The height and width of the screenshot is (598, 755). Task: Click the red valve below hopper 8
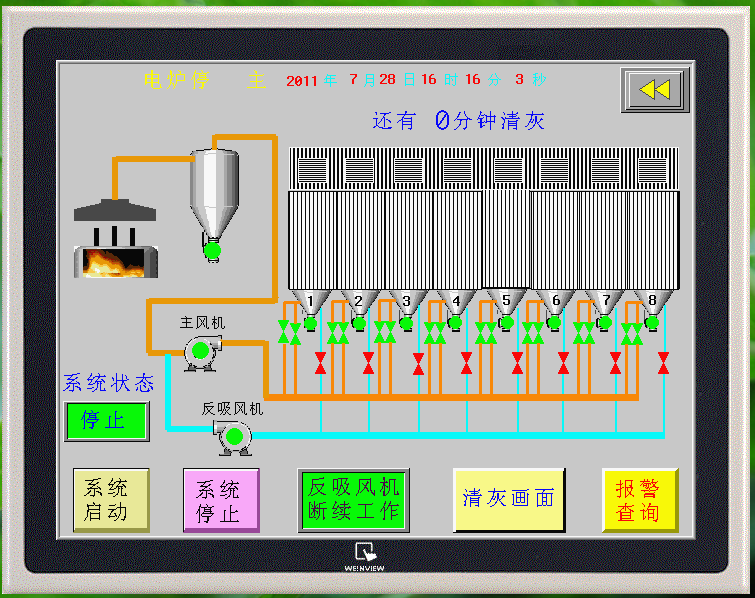[664, 363]
